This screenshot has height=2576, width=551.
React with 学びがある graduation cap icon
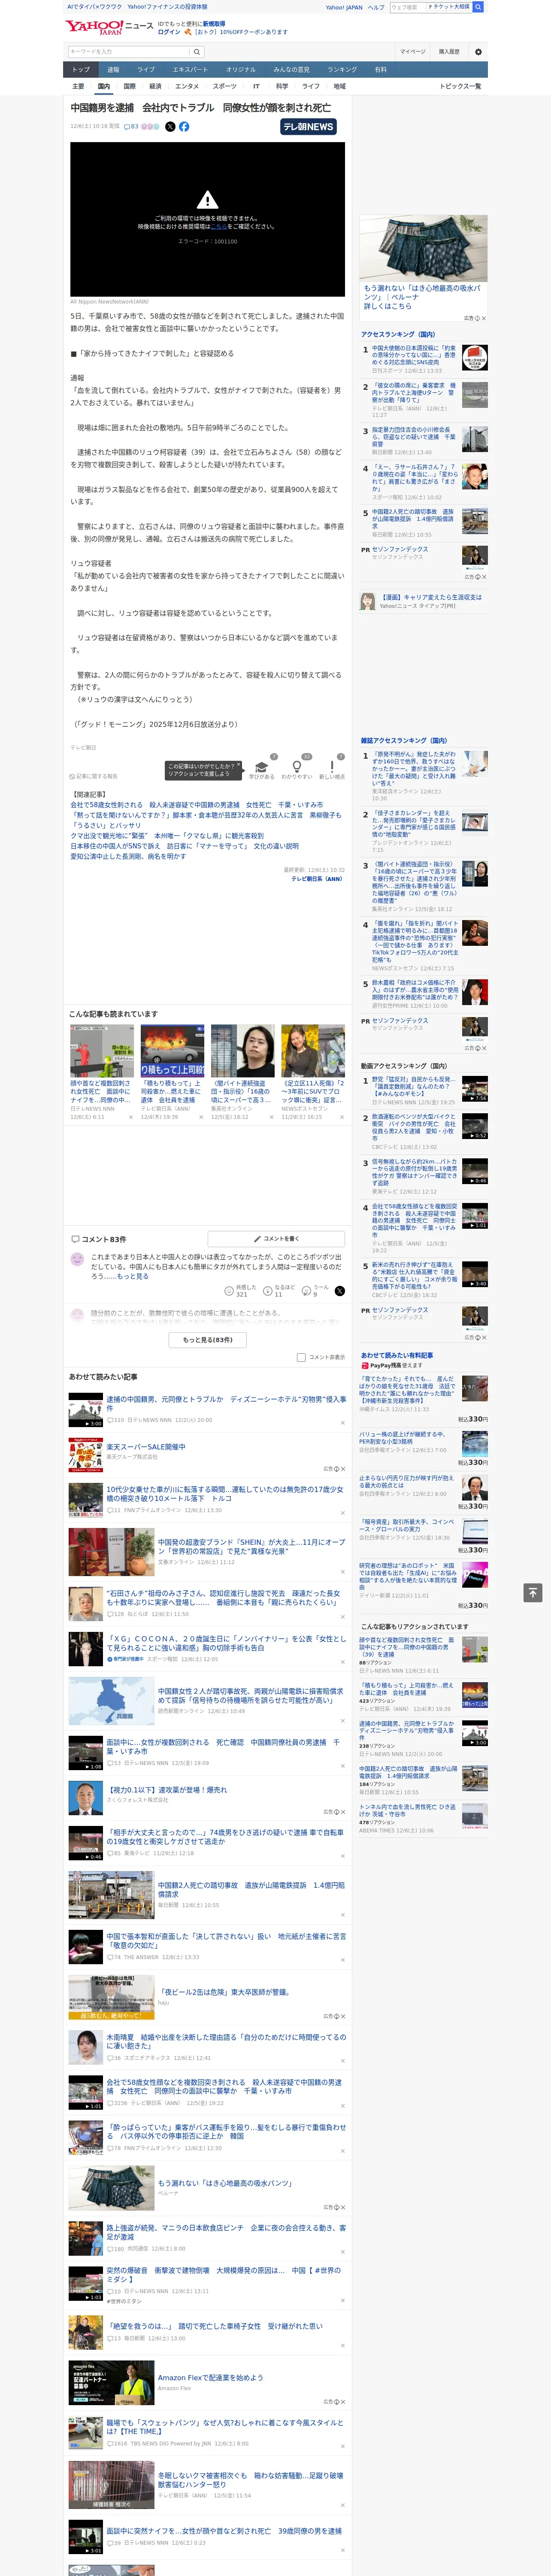pos(261,767)
